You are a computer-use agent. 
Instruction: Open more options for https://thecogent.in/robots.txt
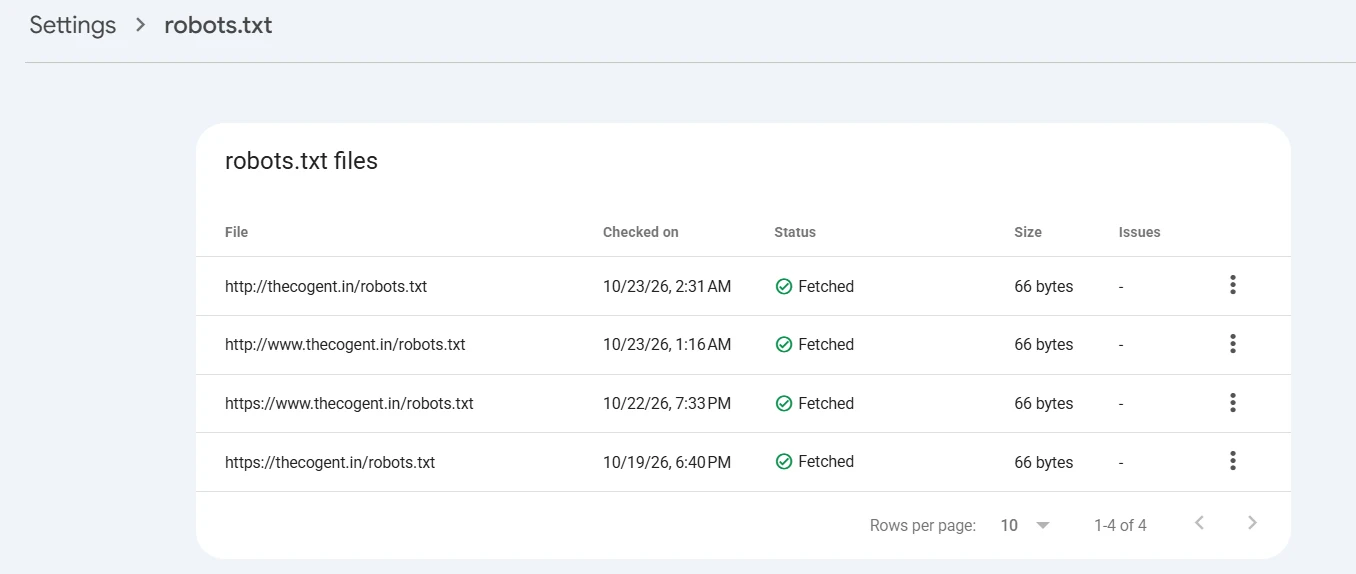pos(1233,461)
